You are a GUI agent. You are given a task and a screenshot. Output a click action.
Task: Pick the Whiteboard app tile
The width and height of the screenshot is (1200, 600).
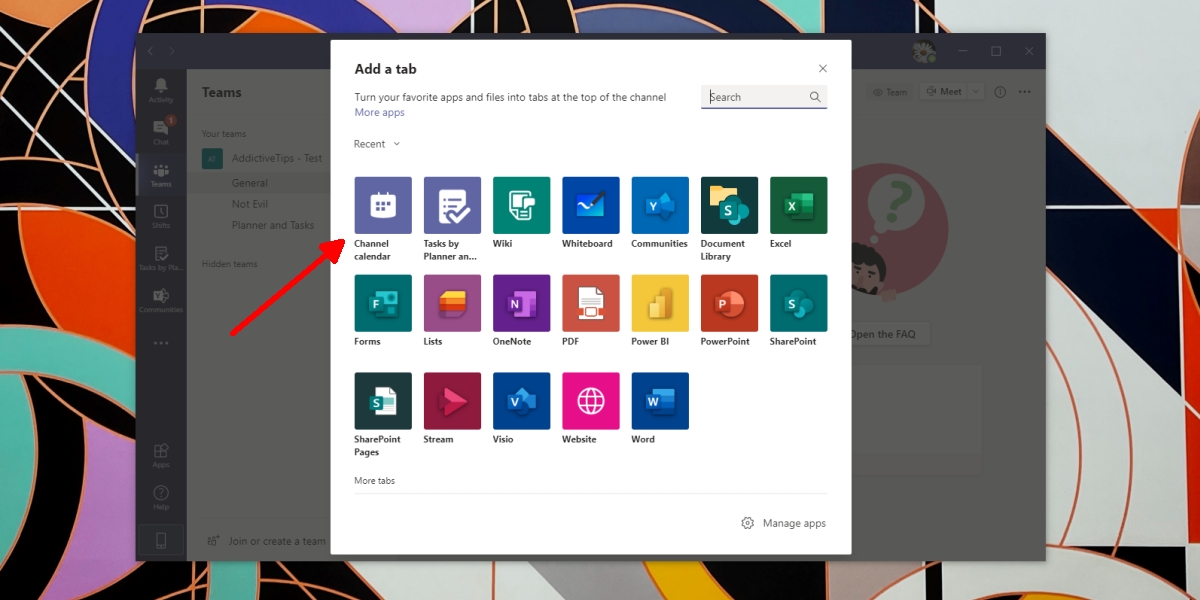pyautogui.click(x=591, y=206)
